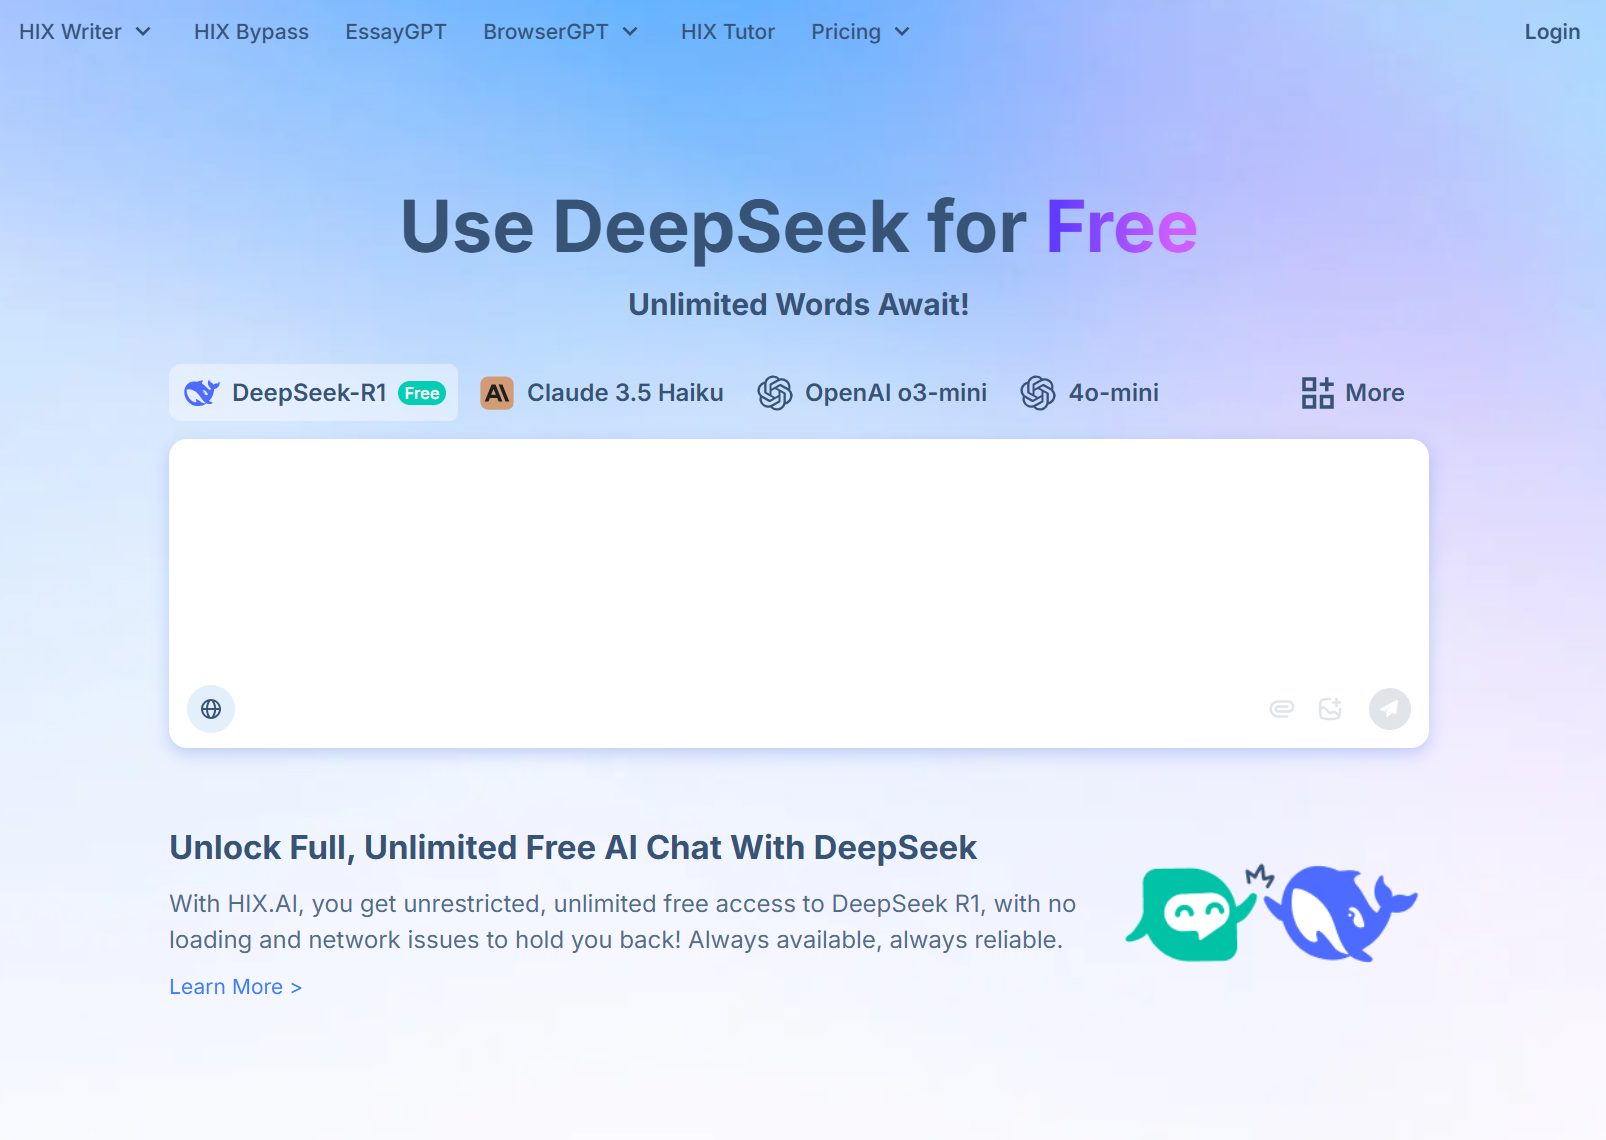1606x1140 pixels.
Task: Click the OpenAI o3-mini logo icon
Action: [775, 393]
